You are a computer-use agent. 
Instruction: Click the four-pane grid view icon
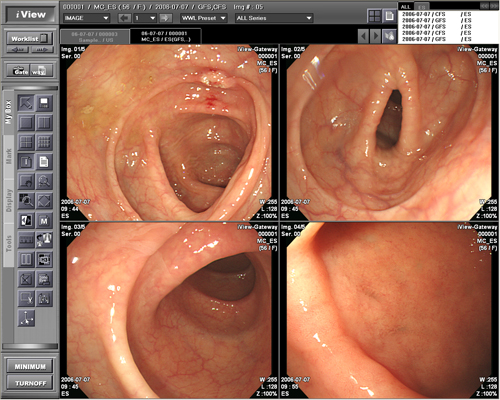tap(375, 16)
